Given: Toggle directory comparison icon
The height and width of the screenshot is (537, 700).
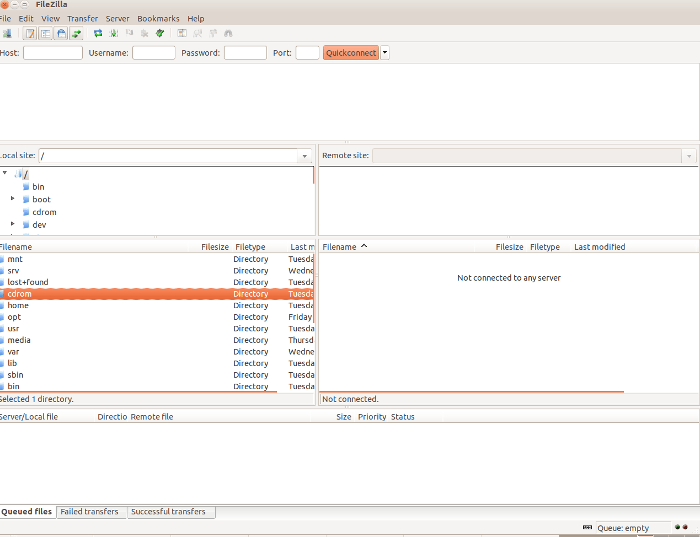Looking at the screenshot, I should tap(198, 33).
